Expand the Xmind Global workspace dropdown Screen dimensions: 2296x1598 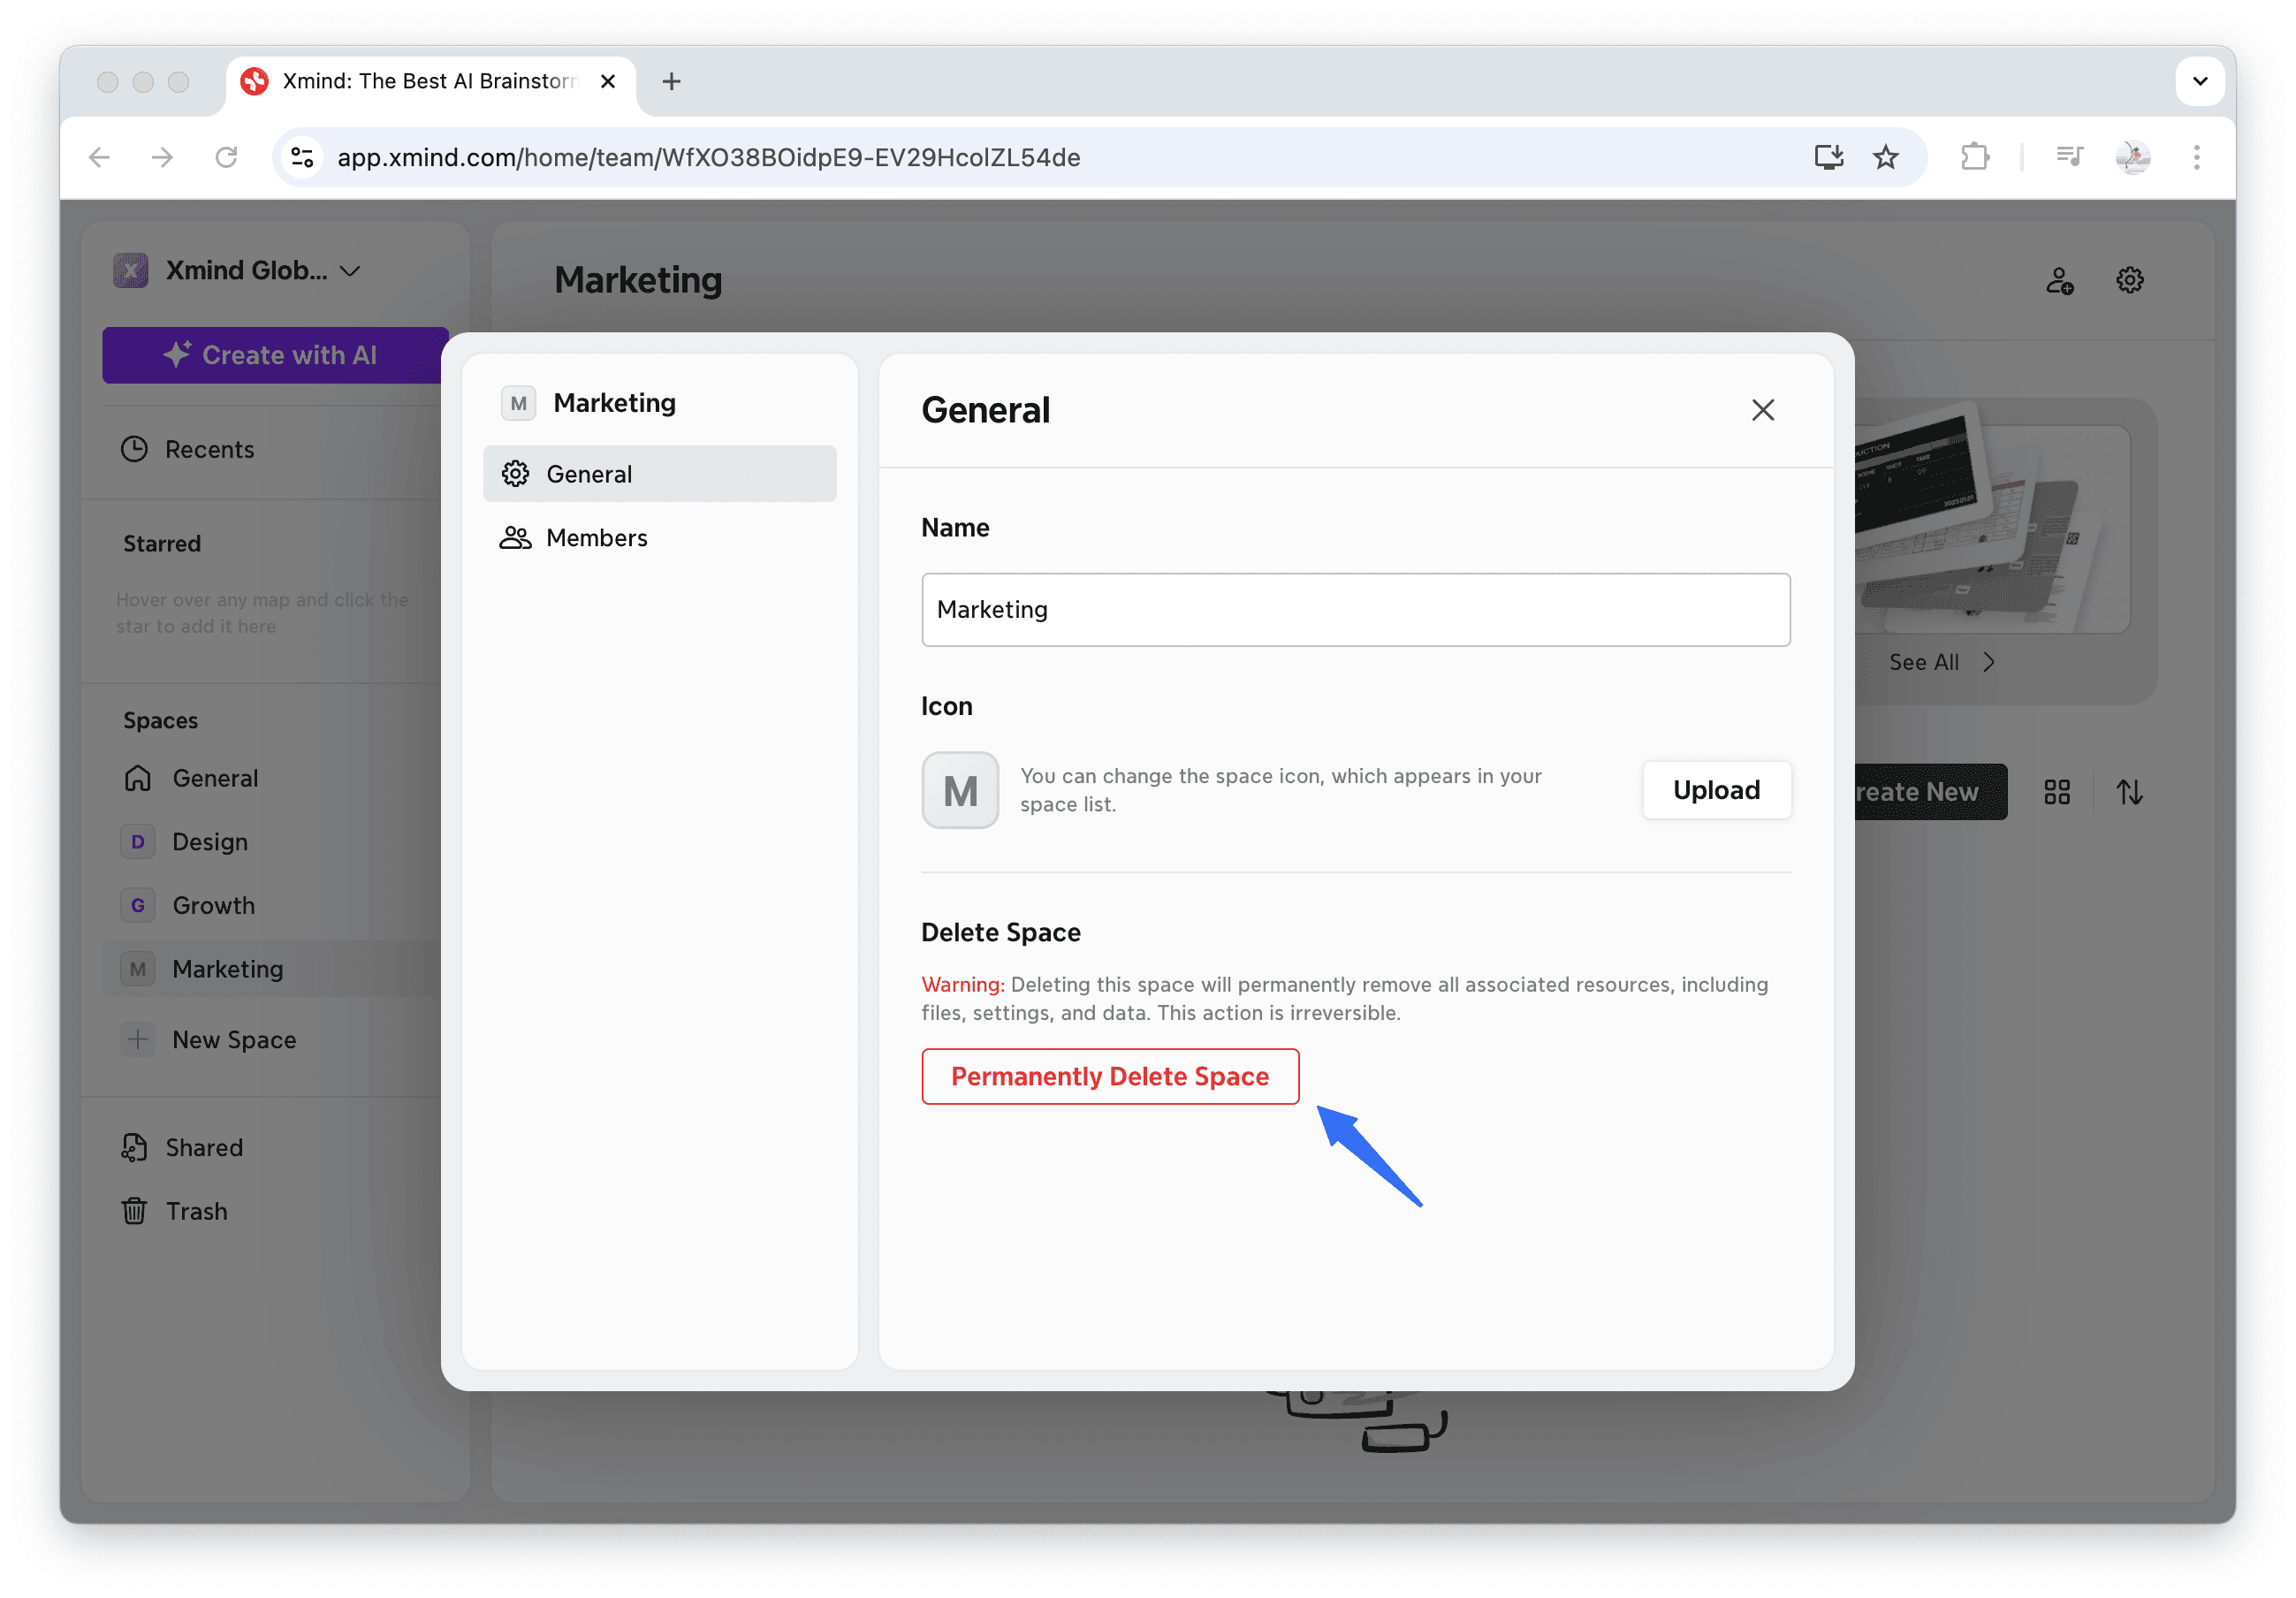(x=350, y=270)
